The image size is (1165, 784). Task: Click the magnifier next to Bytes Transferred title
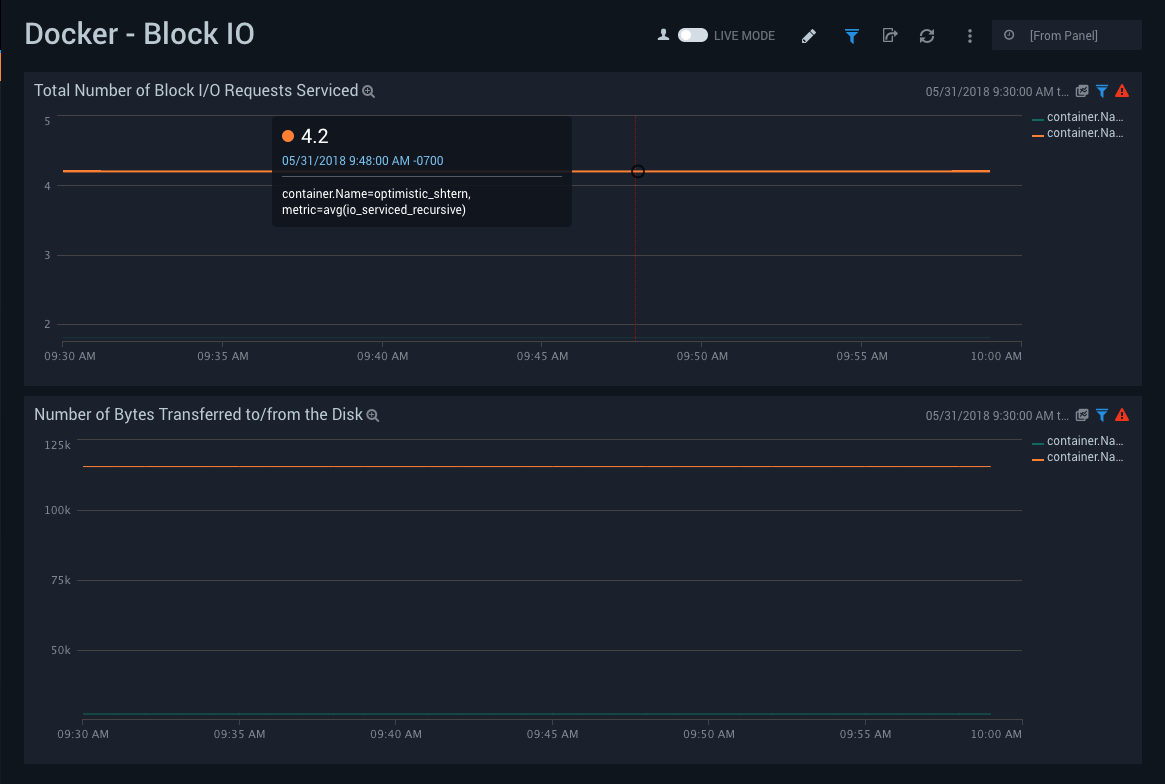373,415
